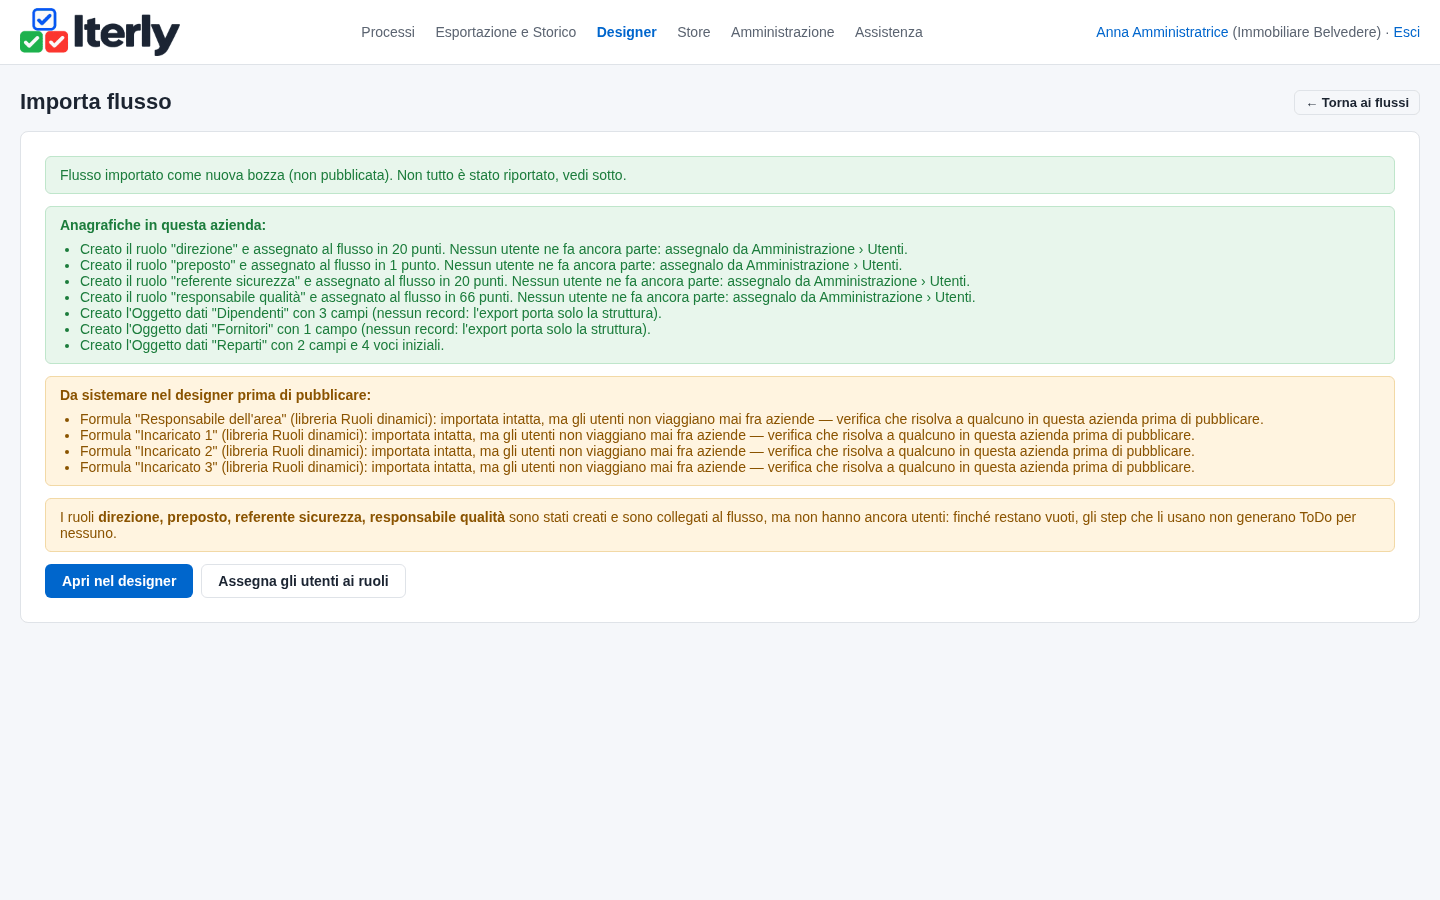This screenshot has height=900, width=1440.
Task: Open the Assistenza page
Action: click(889, 32)
